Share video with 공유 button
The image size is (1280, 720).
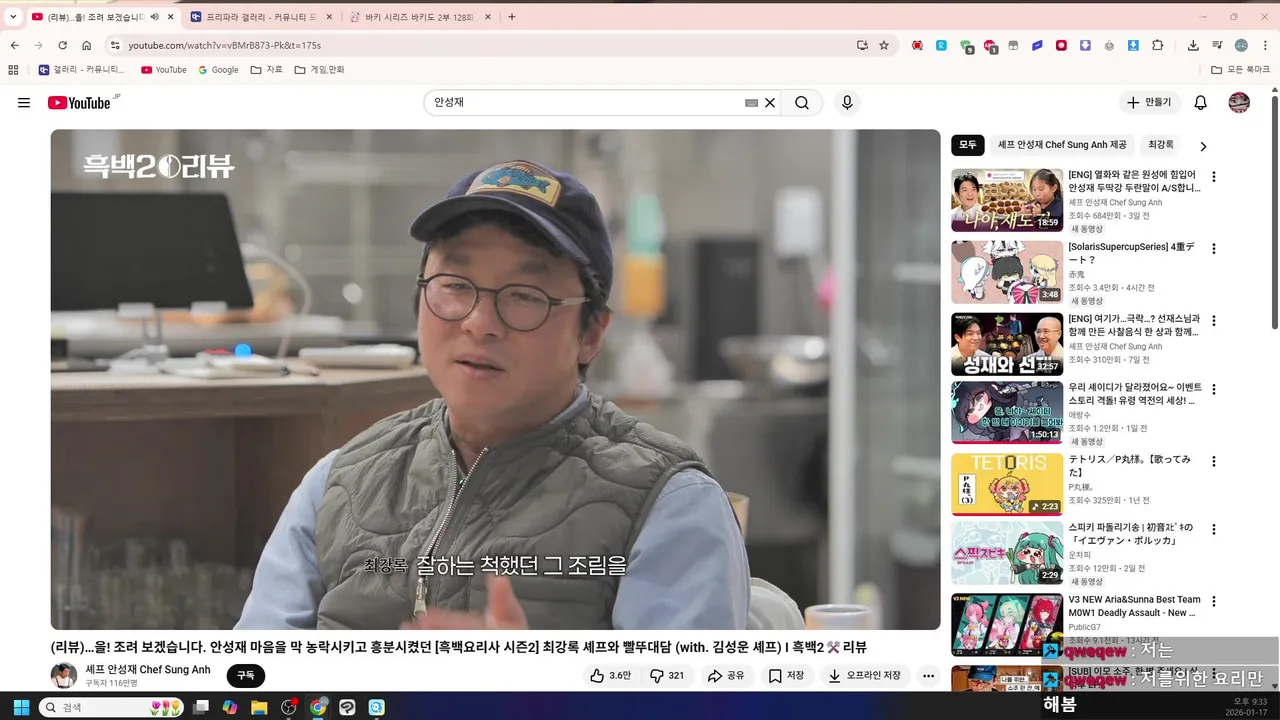[726, 676]
